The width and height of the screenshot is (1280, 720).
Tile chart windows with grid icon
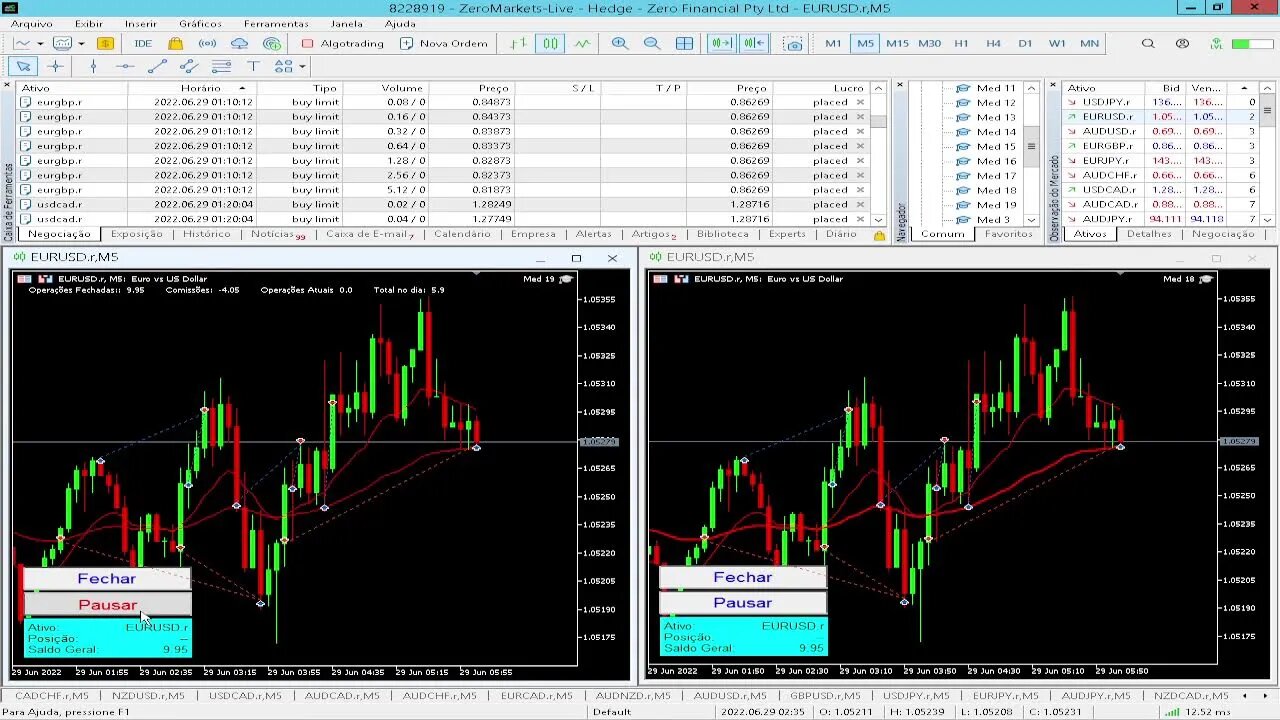(x=685, y=44)
